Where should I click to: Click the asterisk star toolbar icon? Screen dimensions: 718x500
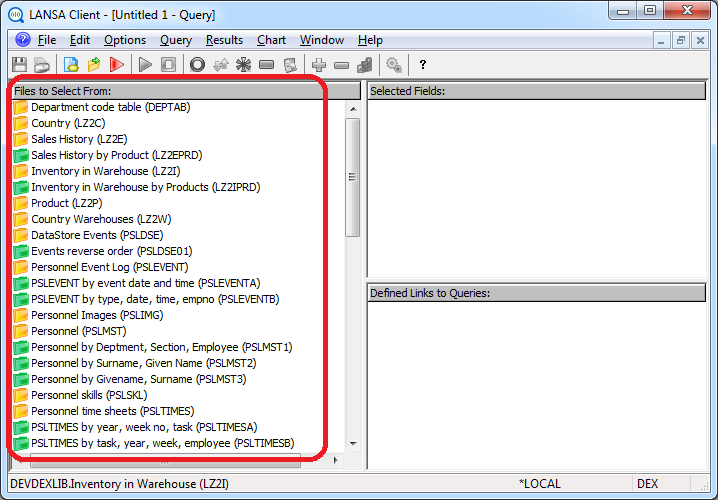(x=243, y=65)
